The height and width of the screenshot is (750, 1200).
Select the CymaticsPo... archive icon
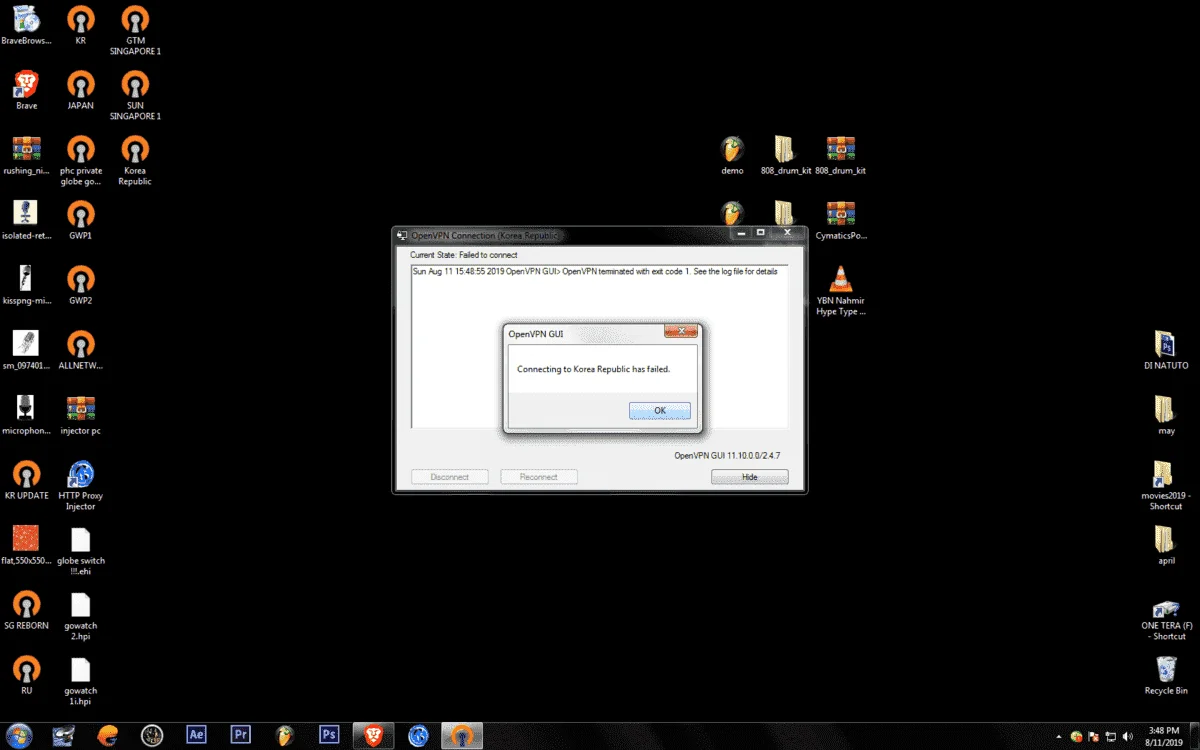coord(840,220)
